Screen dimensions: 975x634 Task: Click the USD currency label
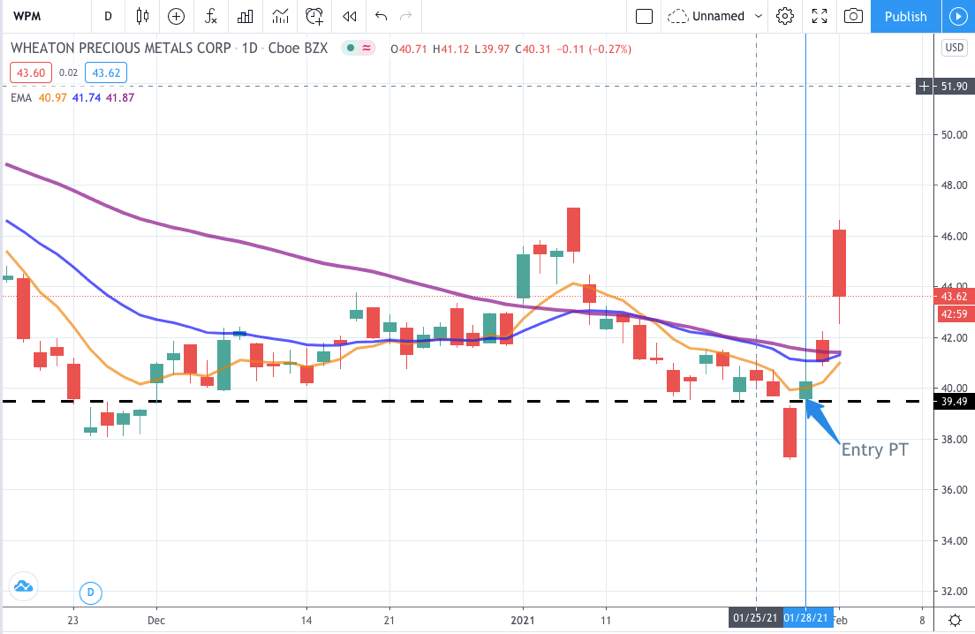click(954, 48)
